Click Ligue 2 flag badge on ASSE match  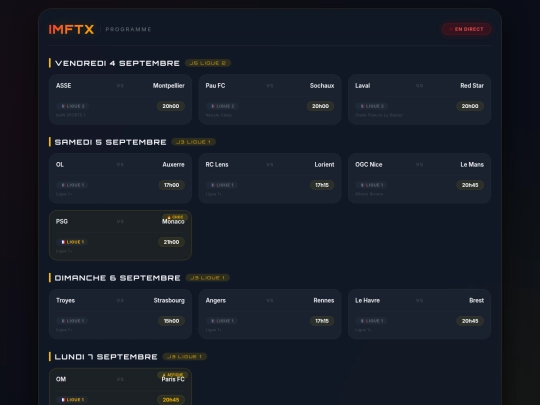73,106
